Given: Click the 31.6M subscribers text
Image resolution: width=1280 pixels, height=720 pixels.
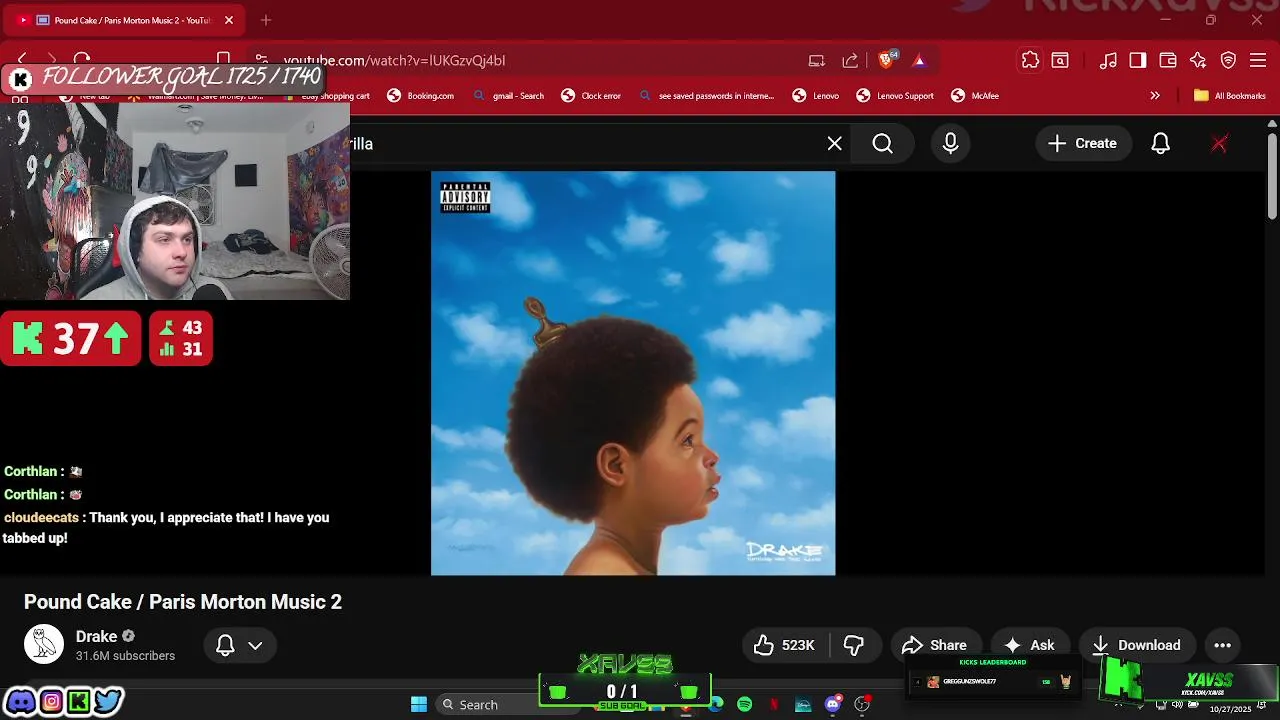Looking at the screenshot, I should coord(125,656).
